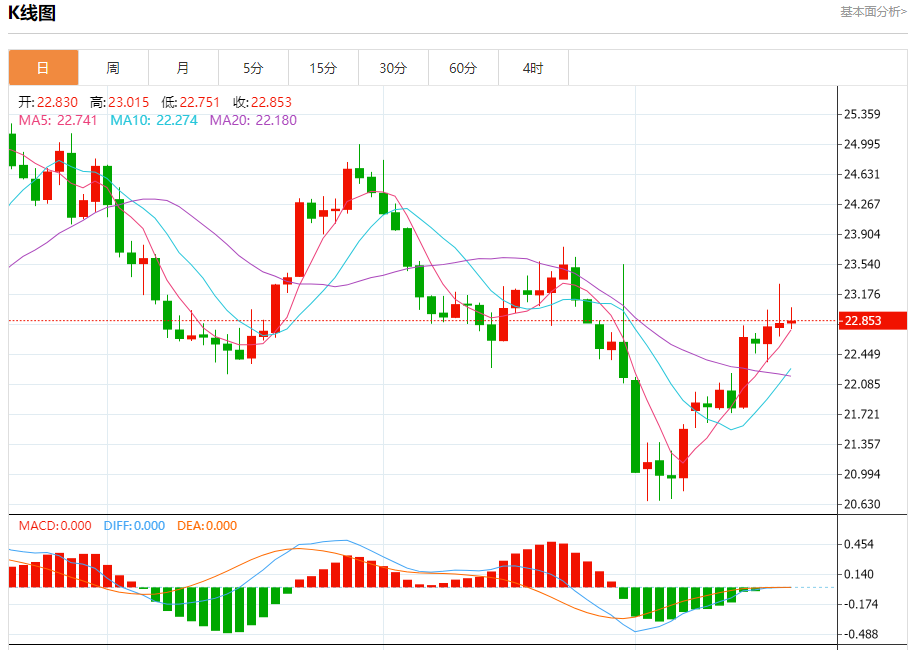Open the 基本面分析 link

(873, 12)
